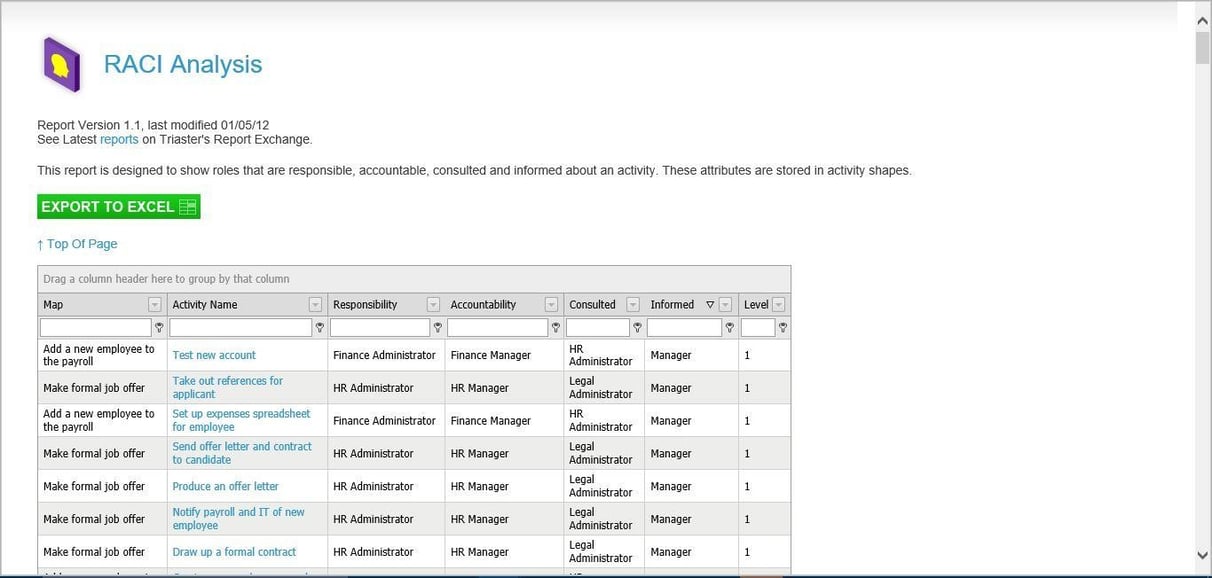Click the Informed column filter funnel icon

pyautogui.click(x=729, y=327)
